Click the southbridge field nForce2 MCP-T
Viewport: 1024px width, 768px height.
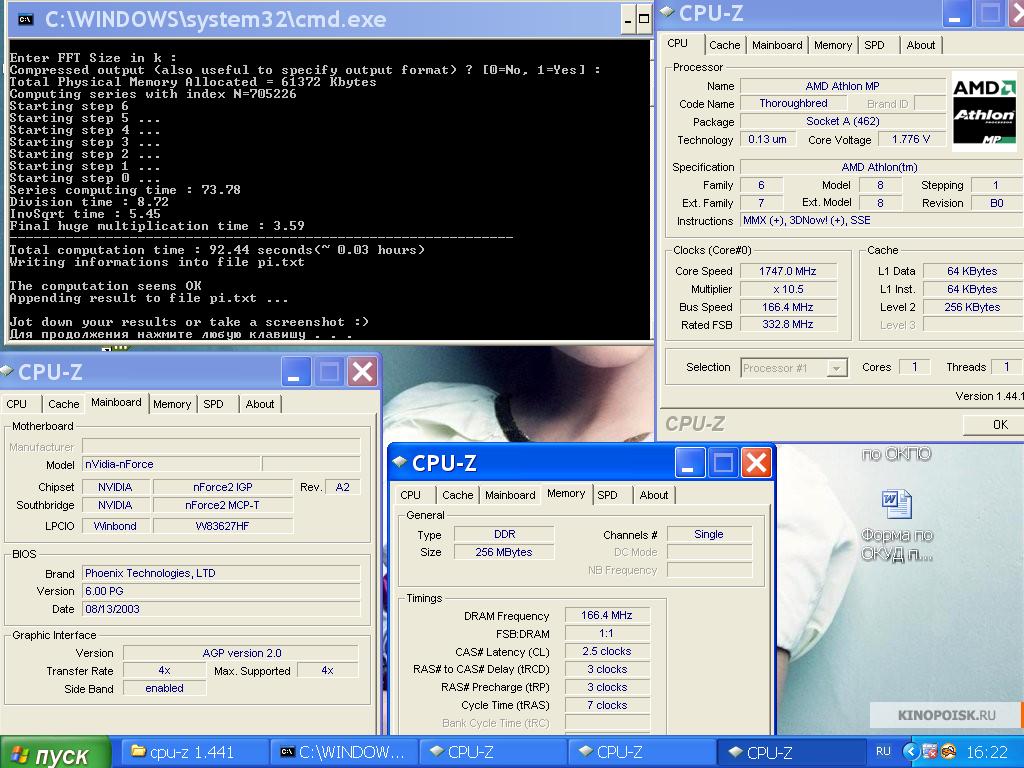[223, 505]
